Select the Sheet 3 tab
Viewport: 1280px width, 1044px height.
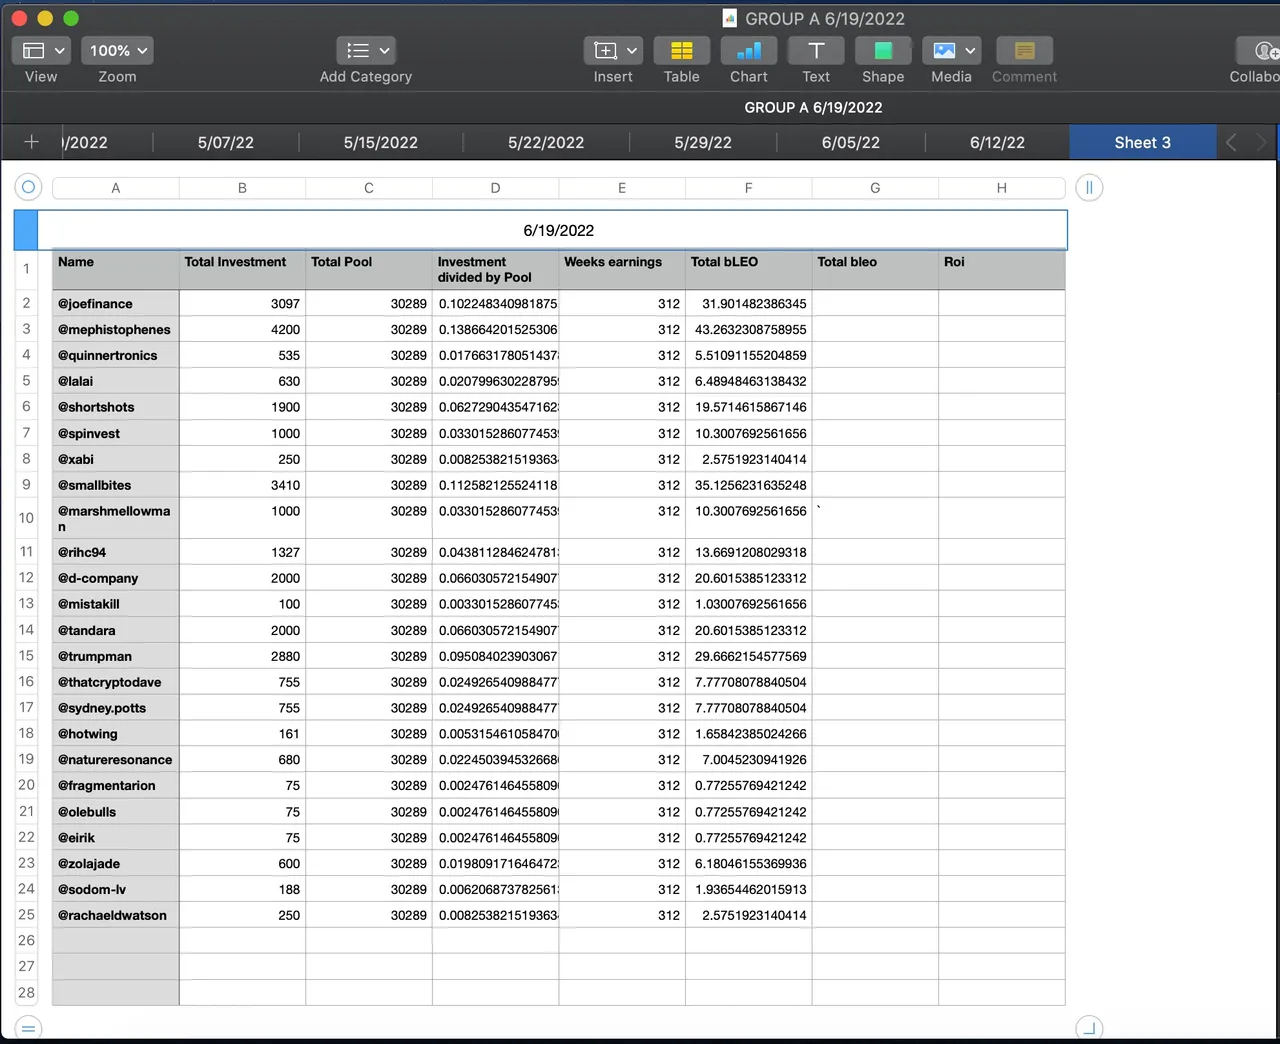point(1143,142)
